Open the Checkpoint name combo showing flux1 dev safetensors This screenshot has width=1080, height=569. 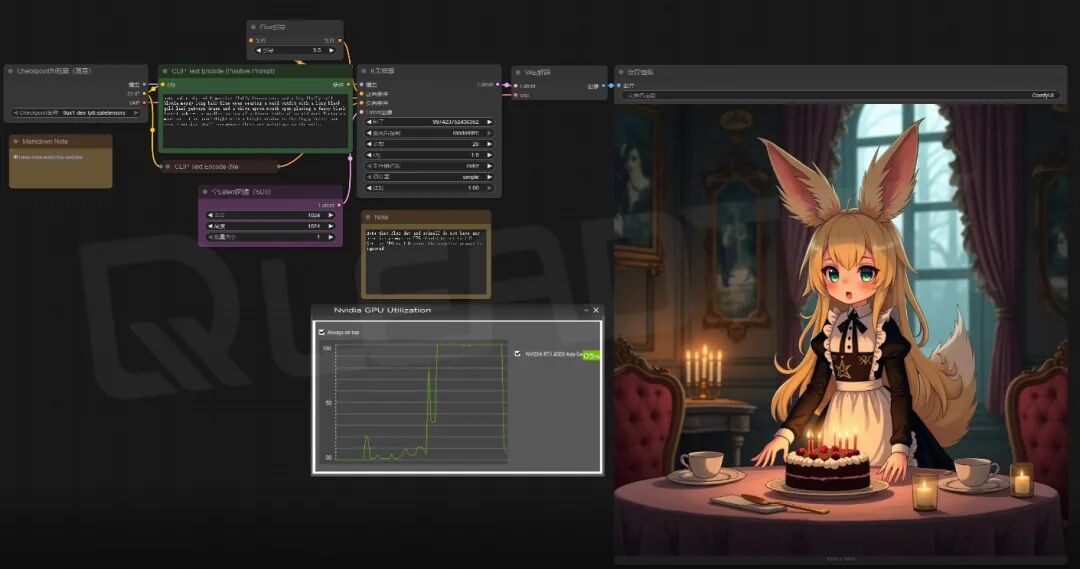coord(76,113)
